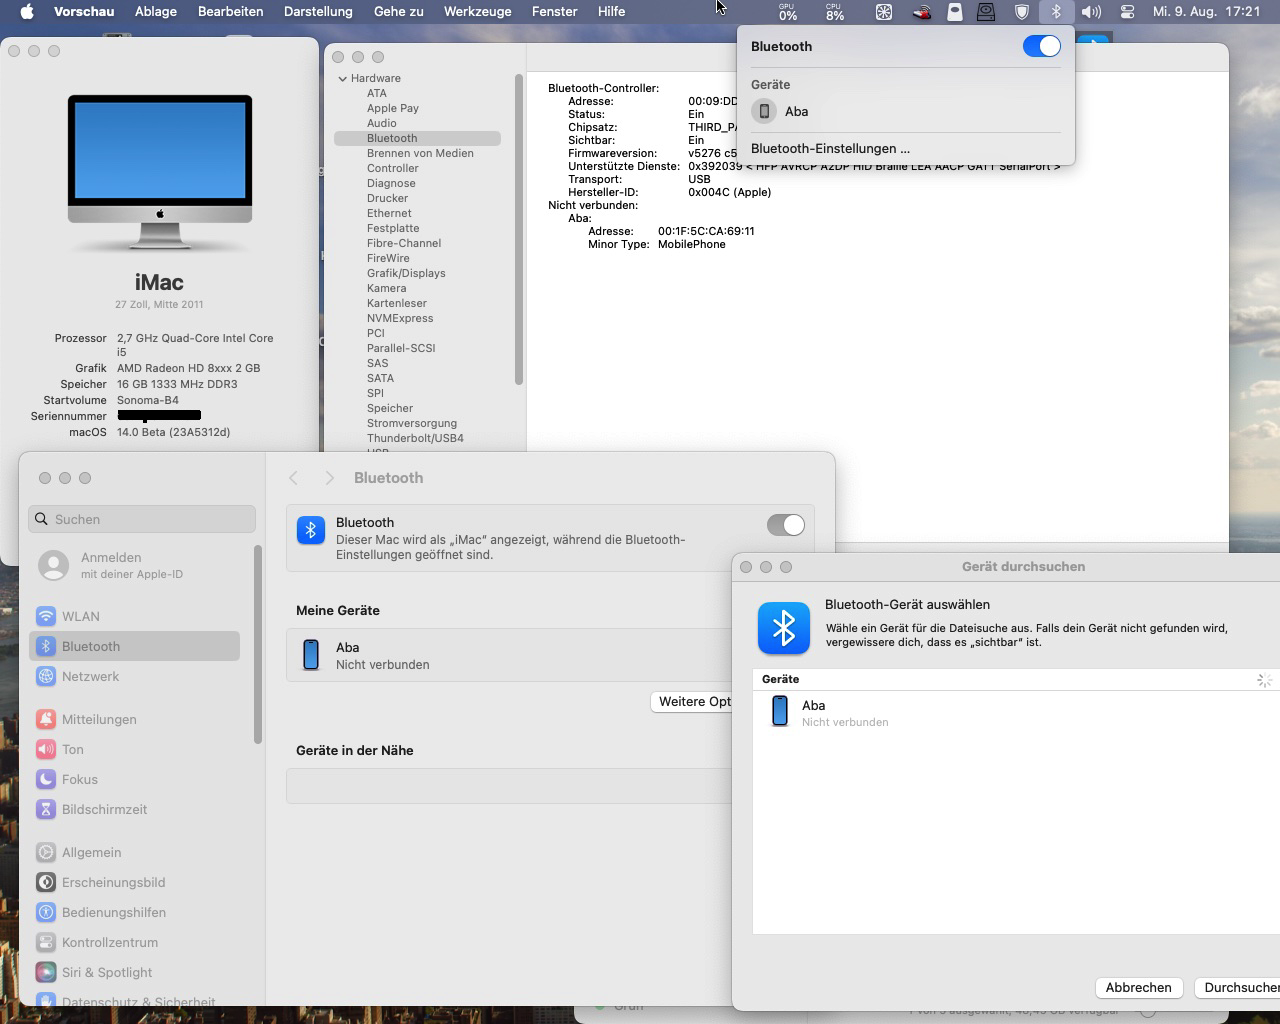The image size is (1280, 1024).
Task: Open the Werkzeuge menu
Action: coord(478,12)
